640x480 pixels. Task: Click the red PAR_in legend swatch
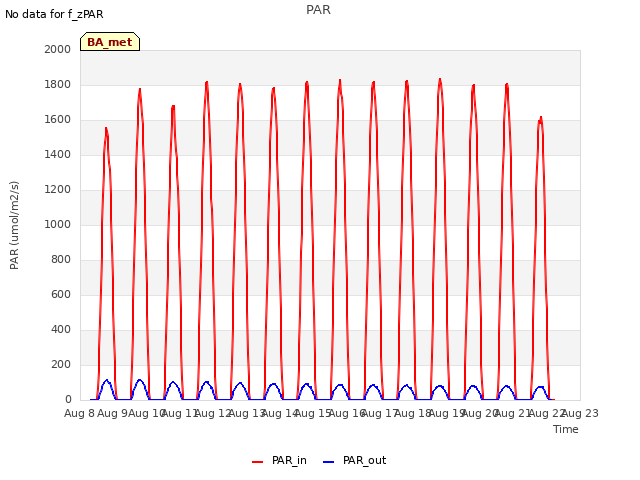click(x=258, y=462)
